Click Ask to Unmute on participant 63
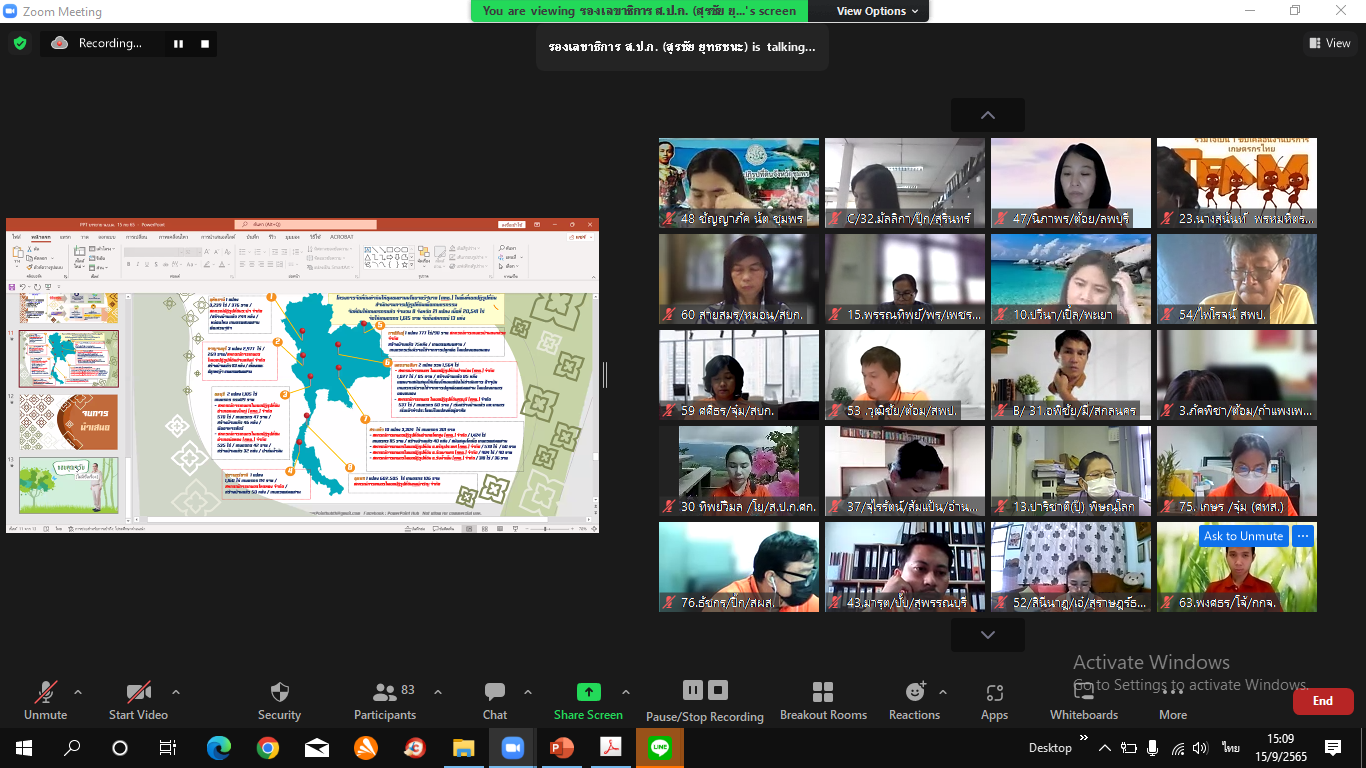1366x768 pixels. pos(1243,536)
